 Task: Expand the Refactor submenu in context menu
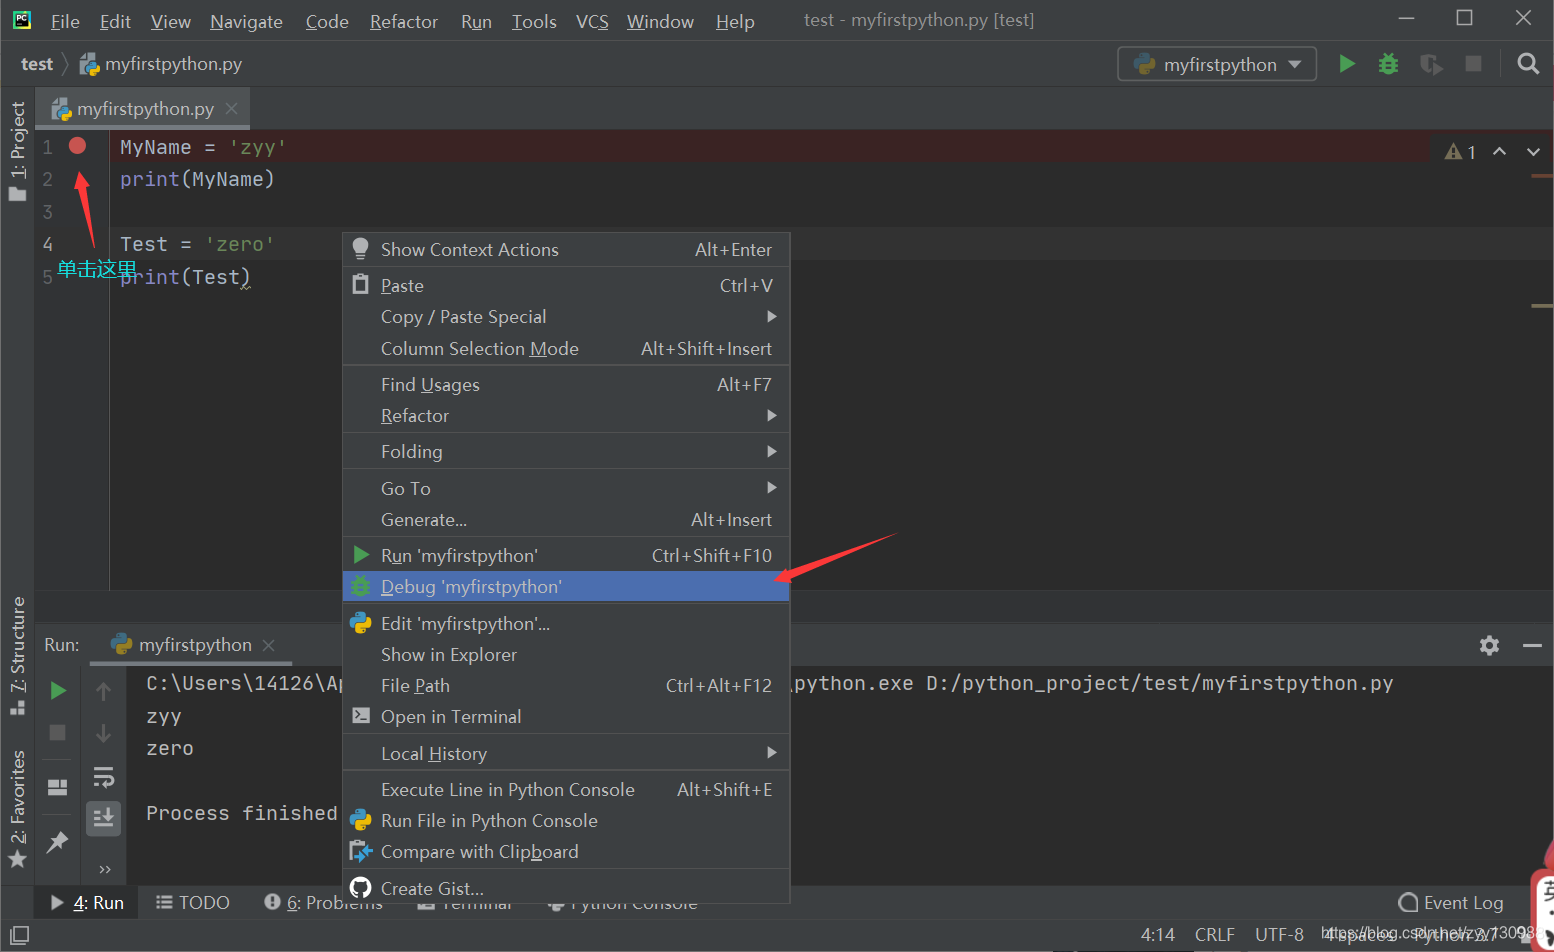(x=566, y=416)
